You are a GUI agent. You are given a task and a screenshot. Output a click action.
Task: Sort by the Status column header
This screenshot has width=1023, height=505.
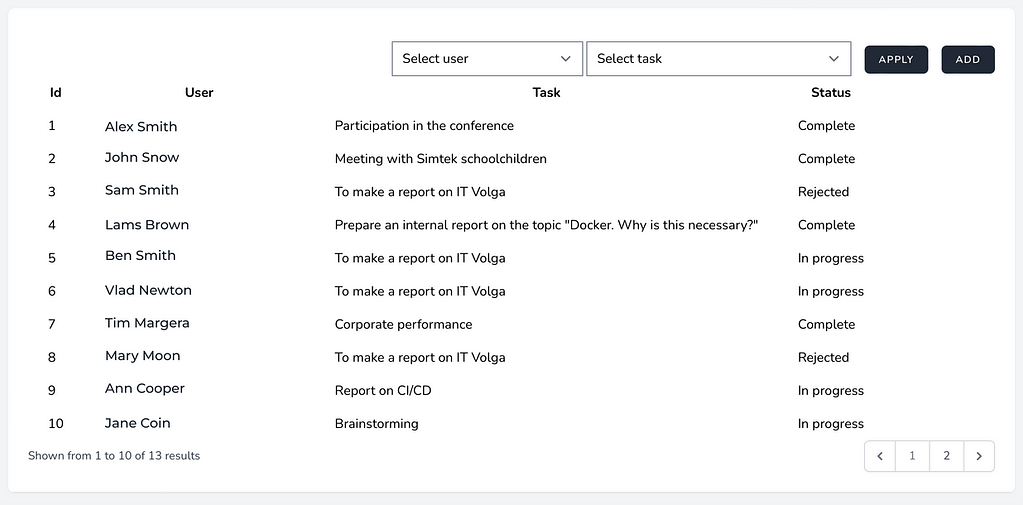(831, 93)
